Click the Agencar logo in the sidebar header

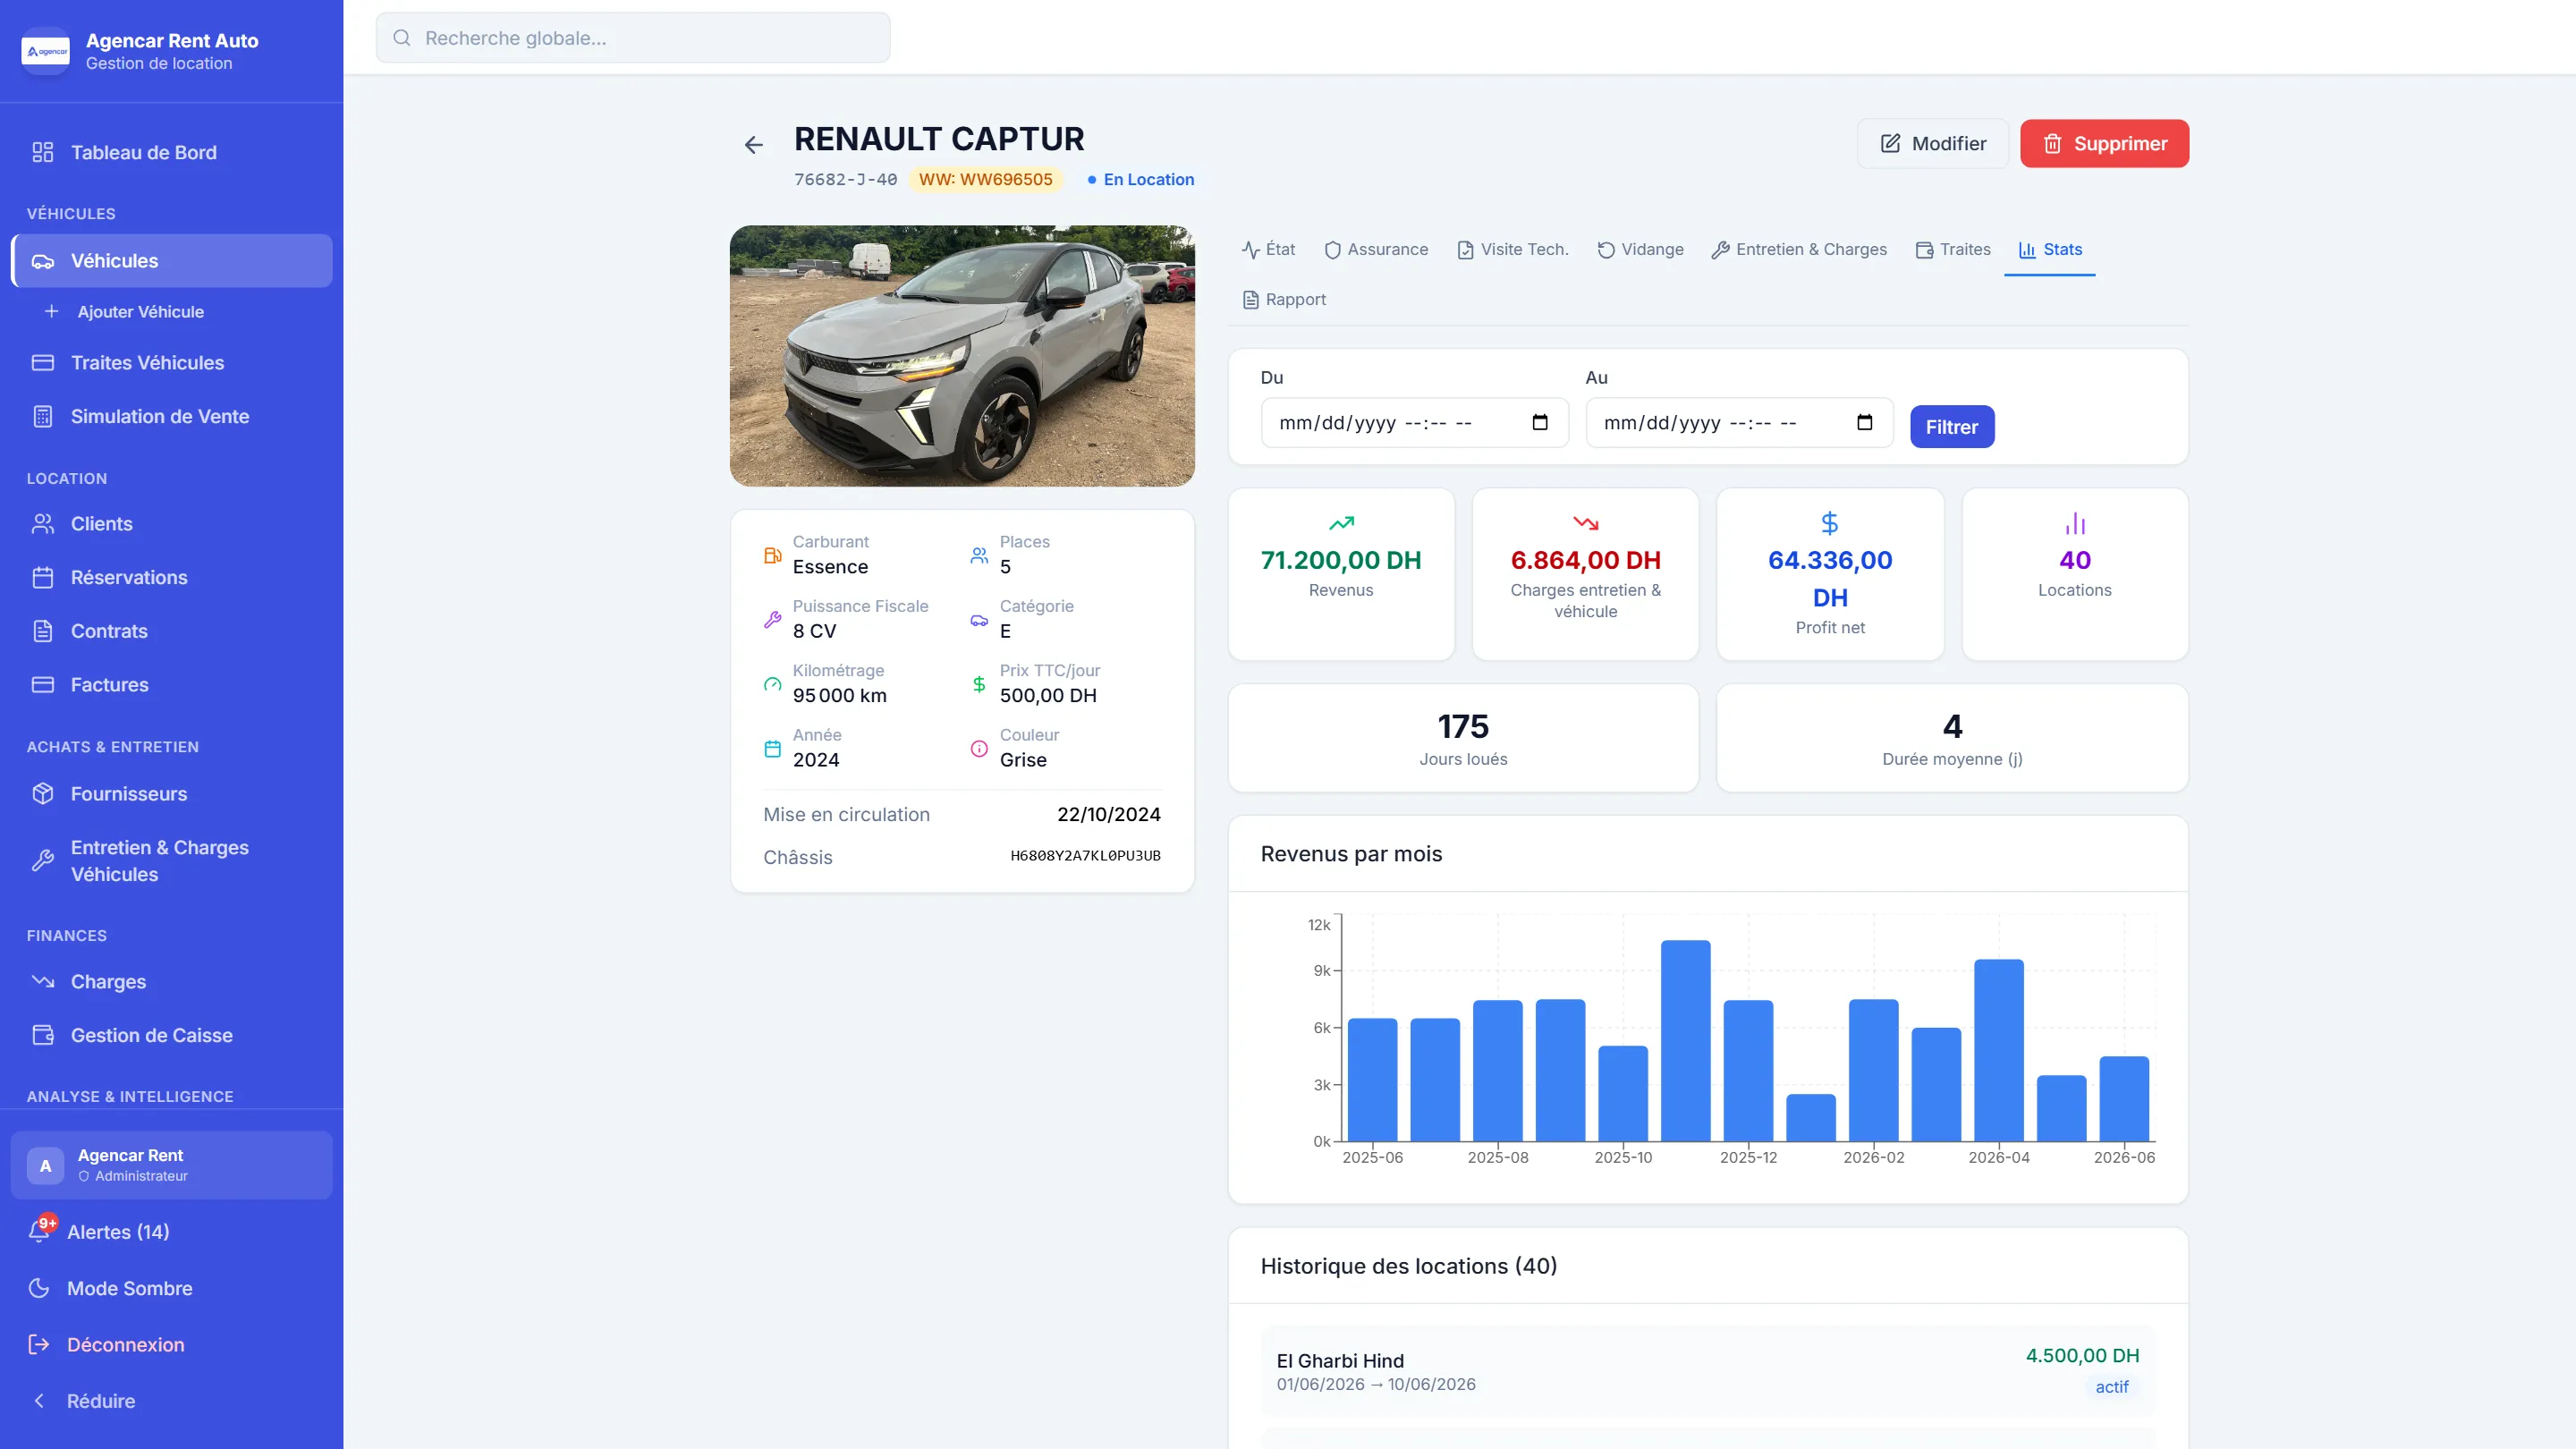[46, 51]
